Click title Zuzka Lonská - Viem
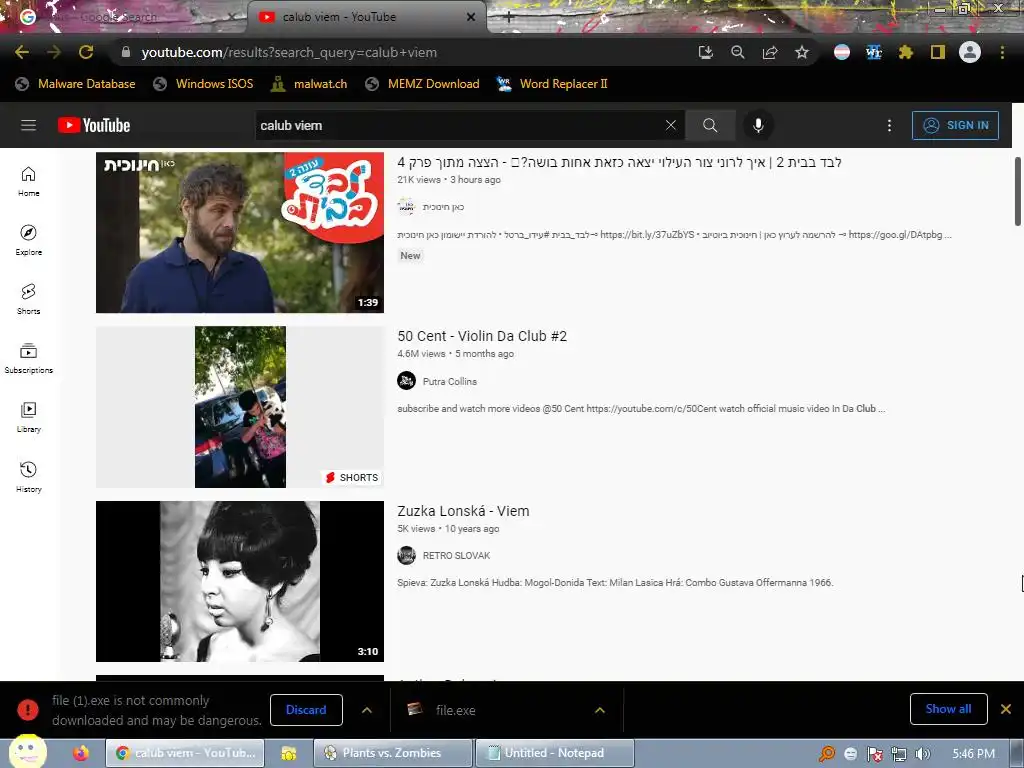This screenshot has height=768, width=1024. (463, 511)
